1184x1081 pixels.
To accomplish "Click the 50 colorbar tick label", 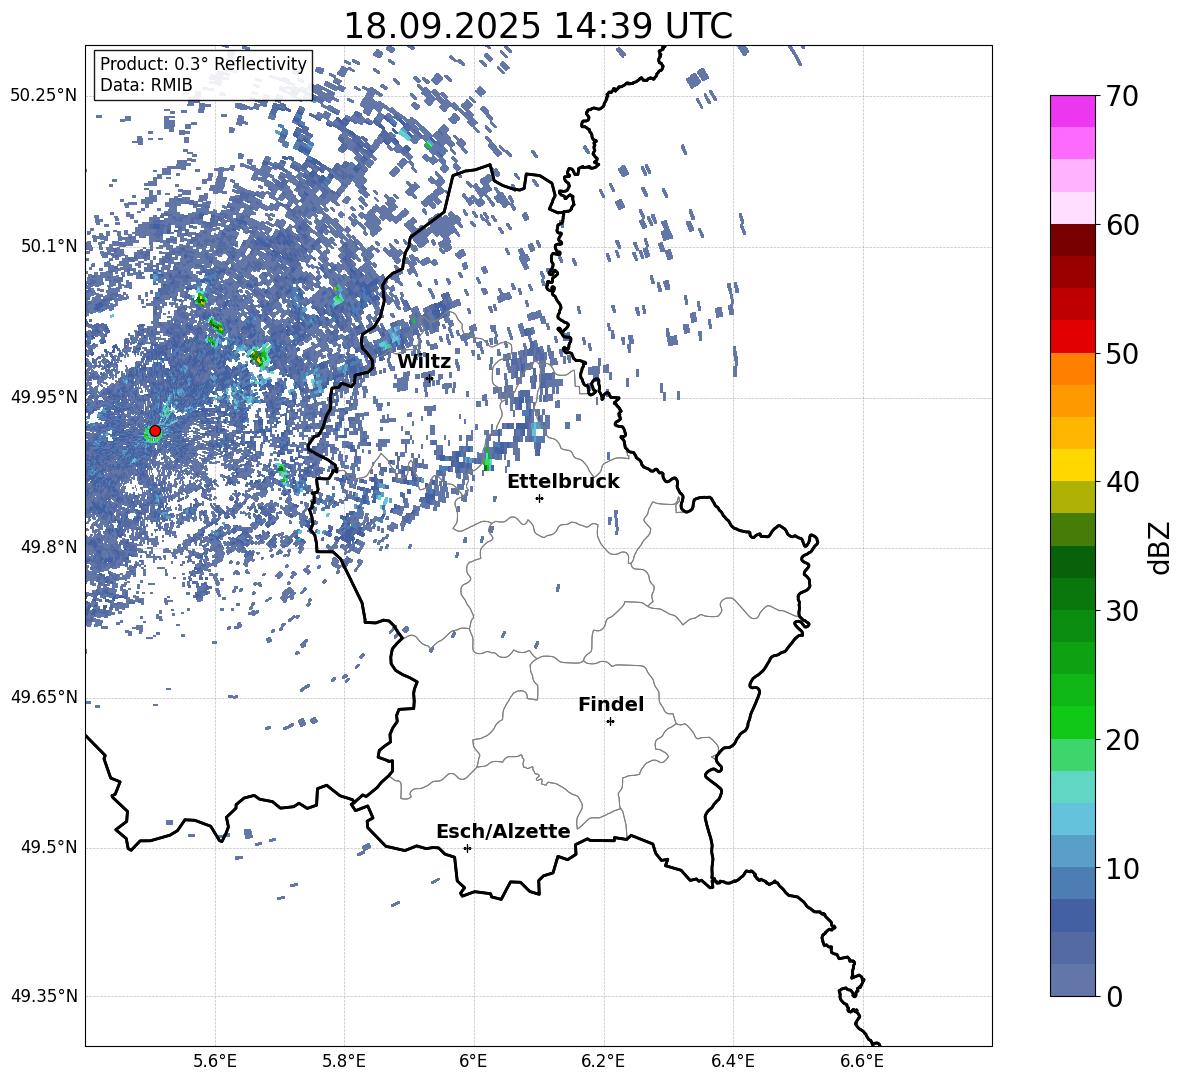I will 1122,353.
